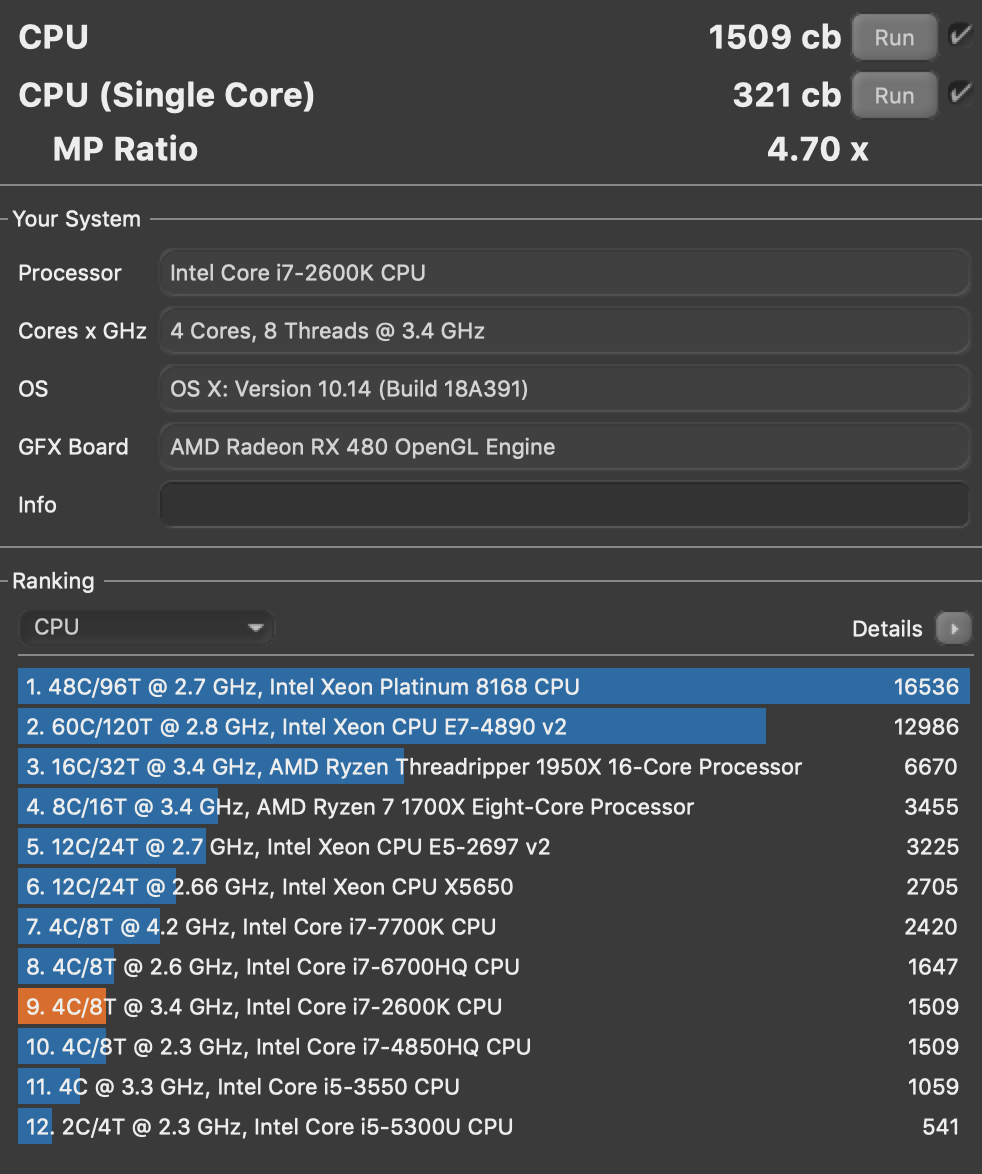982x1174 pixels.
Task: Click the MP Ratio label
Action: tap(125, 149)
